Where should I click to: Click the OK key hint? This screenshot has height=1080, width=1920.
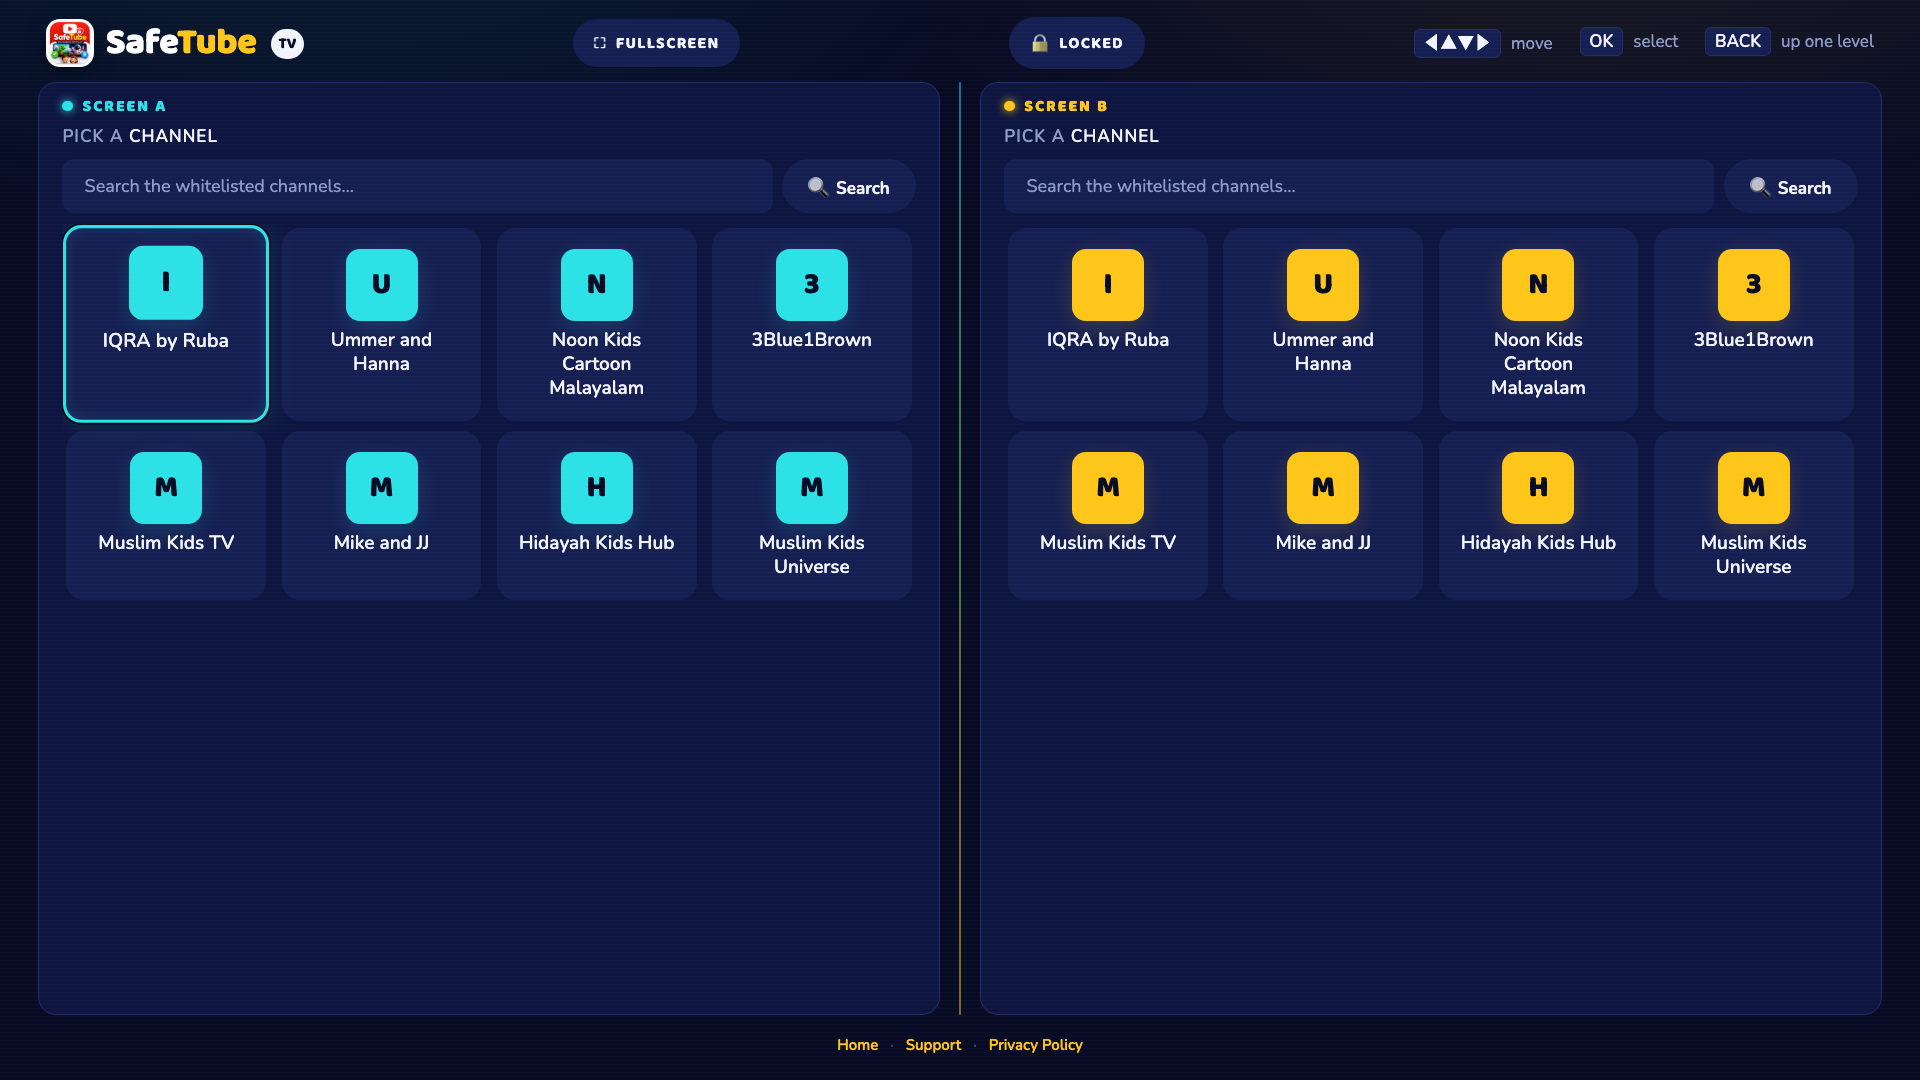point(1601,41)
